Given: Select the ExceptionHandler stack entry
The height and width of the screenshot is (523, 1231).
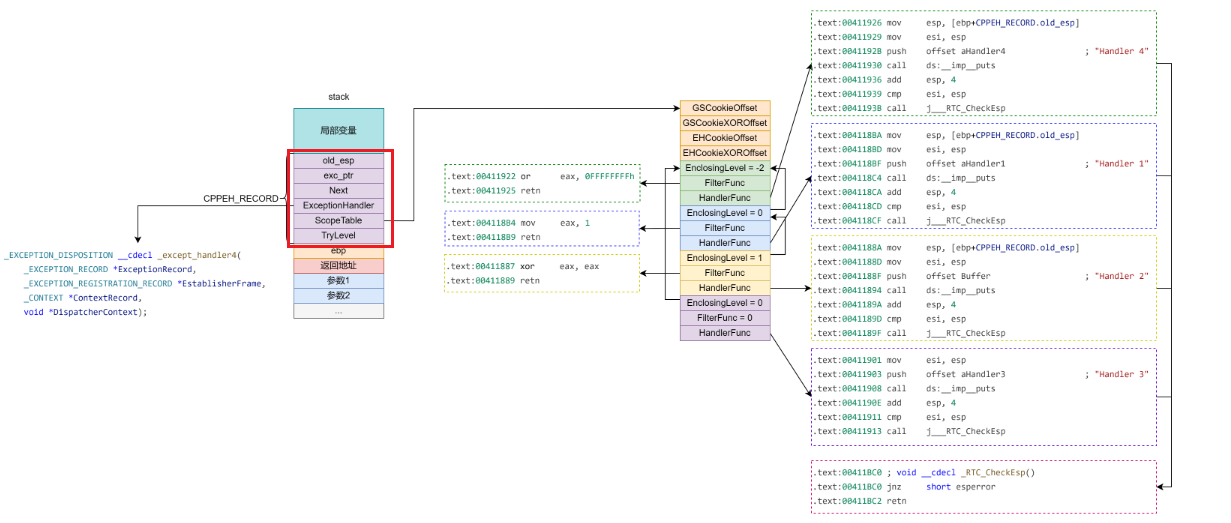Looking at the screenshot, I should 338,205.
